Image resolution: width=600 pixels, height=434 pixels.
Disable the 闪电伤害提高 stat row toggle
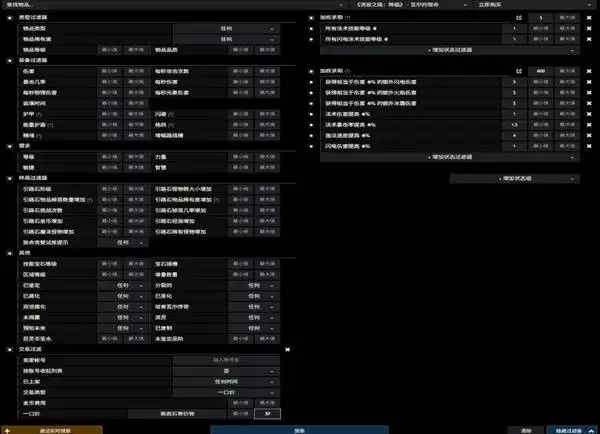[311, 146]
